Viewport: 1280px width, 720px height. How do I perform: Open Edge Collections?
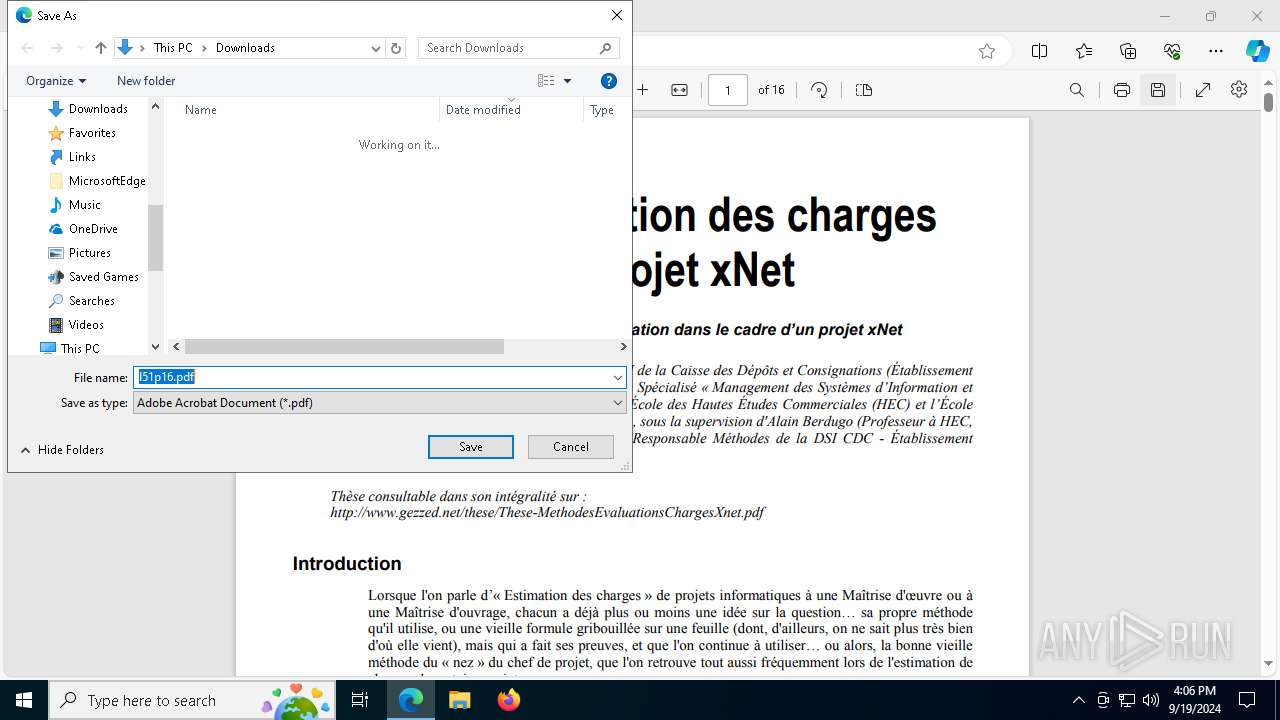[1128, 52]
